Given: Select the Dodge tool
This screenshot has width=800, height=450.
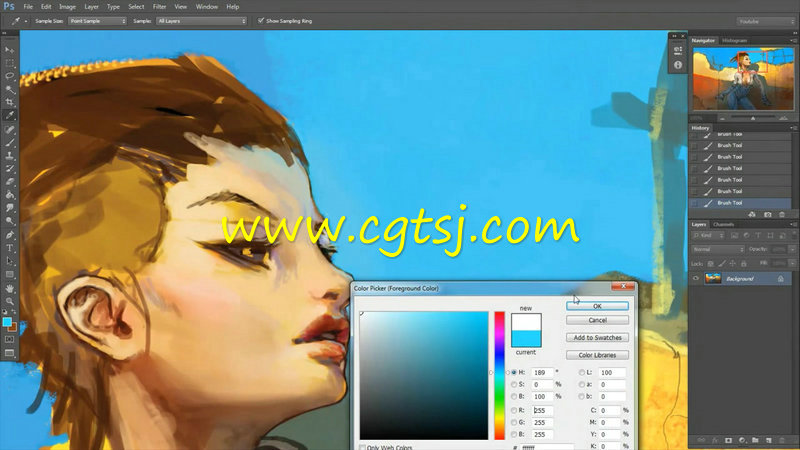Looking at the screenshot, I should 9,221.
